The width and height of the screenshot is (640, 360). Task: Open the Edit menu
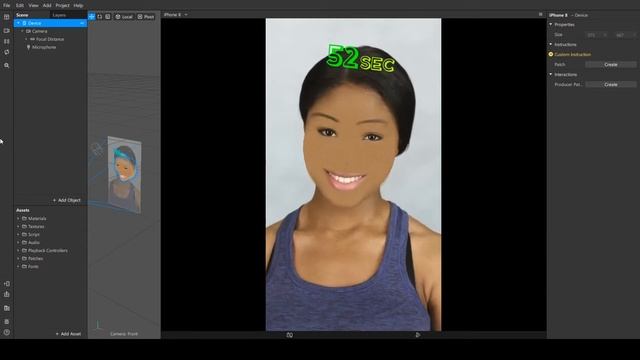20,6
